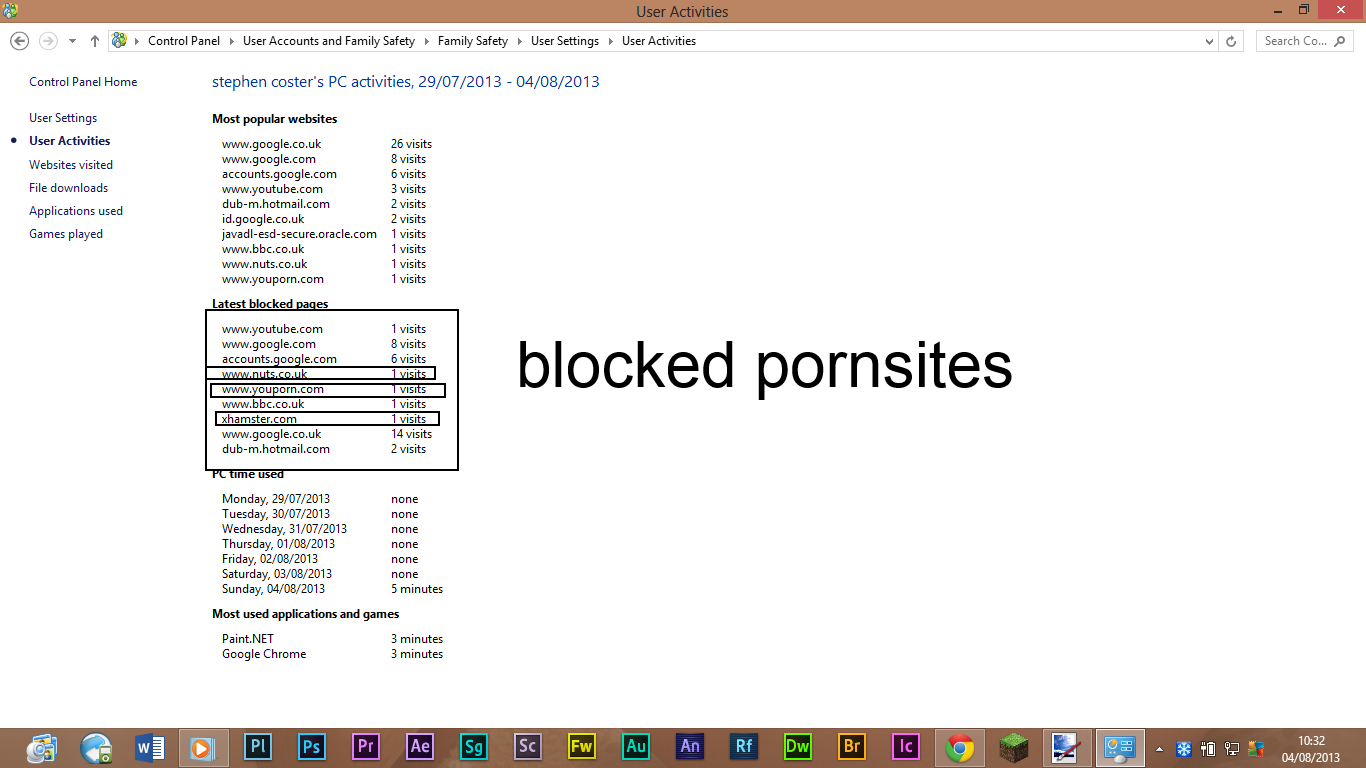This screenshot has height=768, width=1366.
Task: Click User Settings in the breadcrumb
Action: click(x=565, y=41)
